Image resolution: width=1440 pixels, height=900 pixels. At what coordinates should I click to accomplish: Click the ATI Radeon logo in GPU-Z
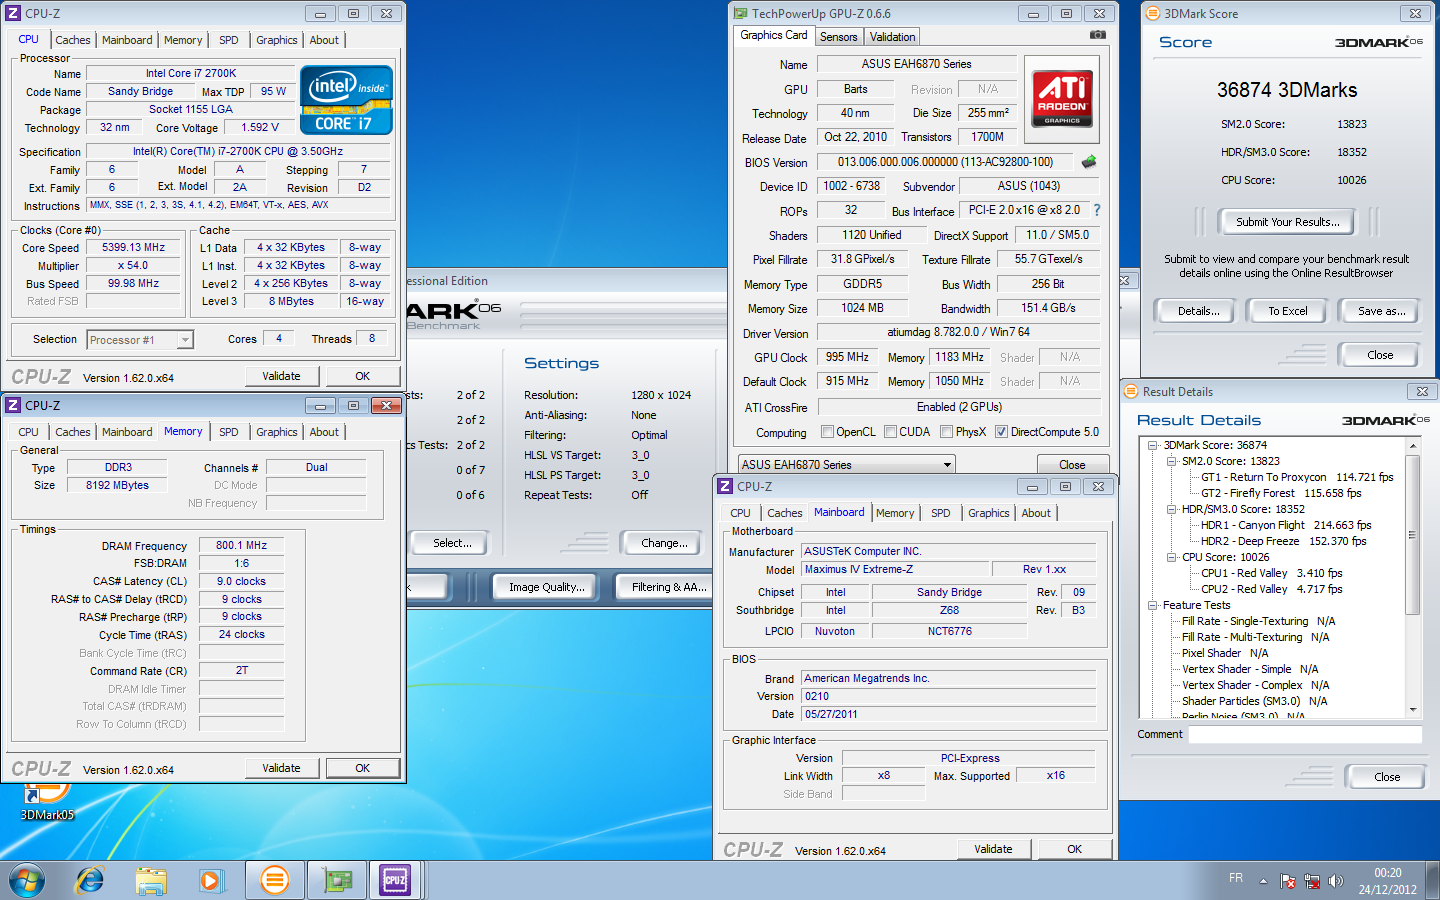tap(1062, 98)
